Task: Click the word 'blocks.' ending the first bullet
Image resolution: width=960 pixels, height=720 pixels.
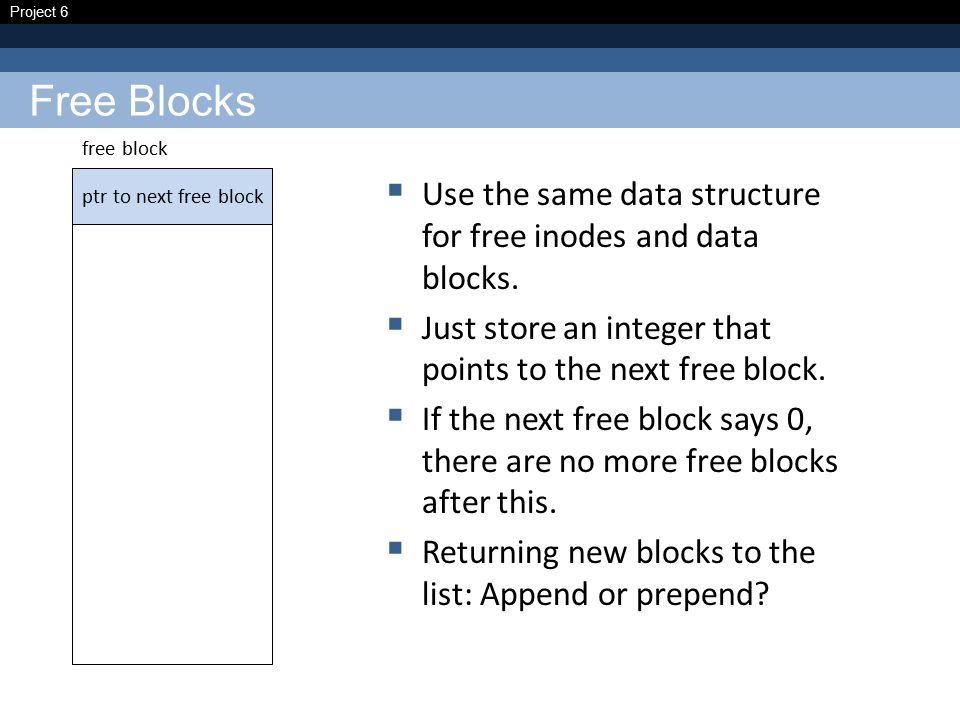Action: click(470, 278)
